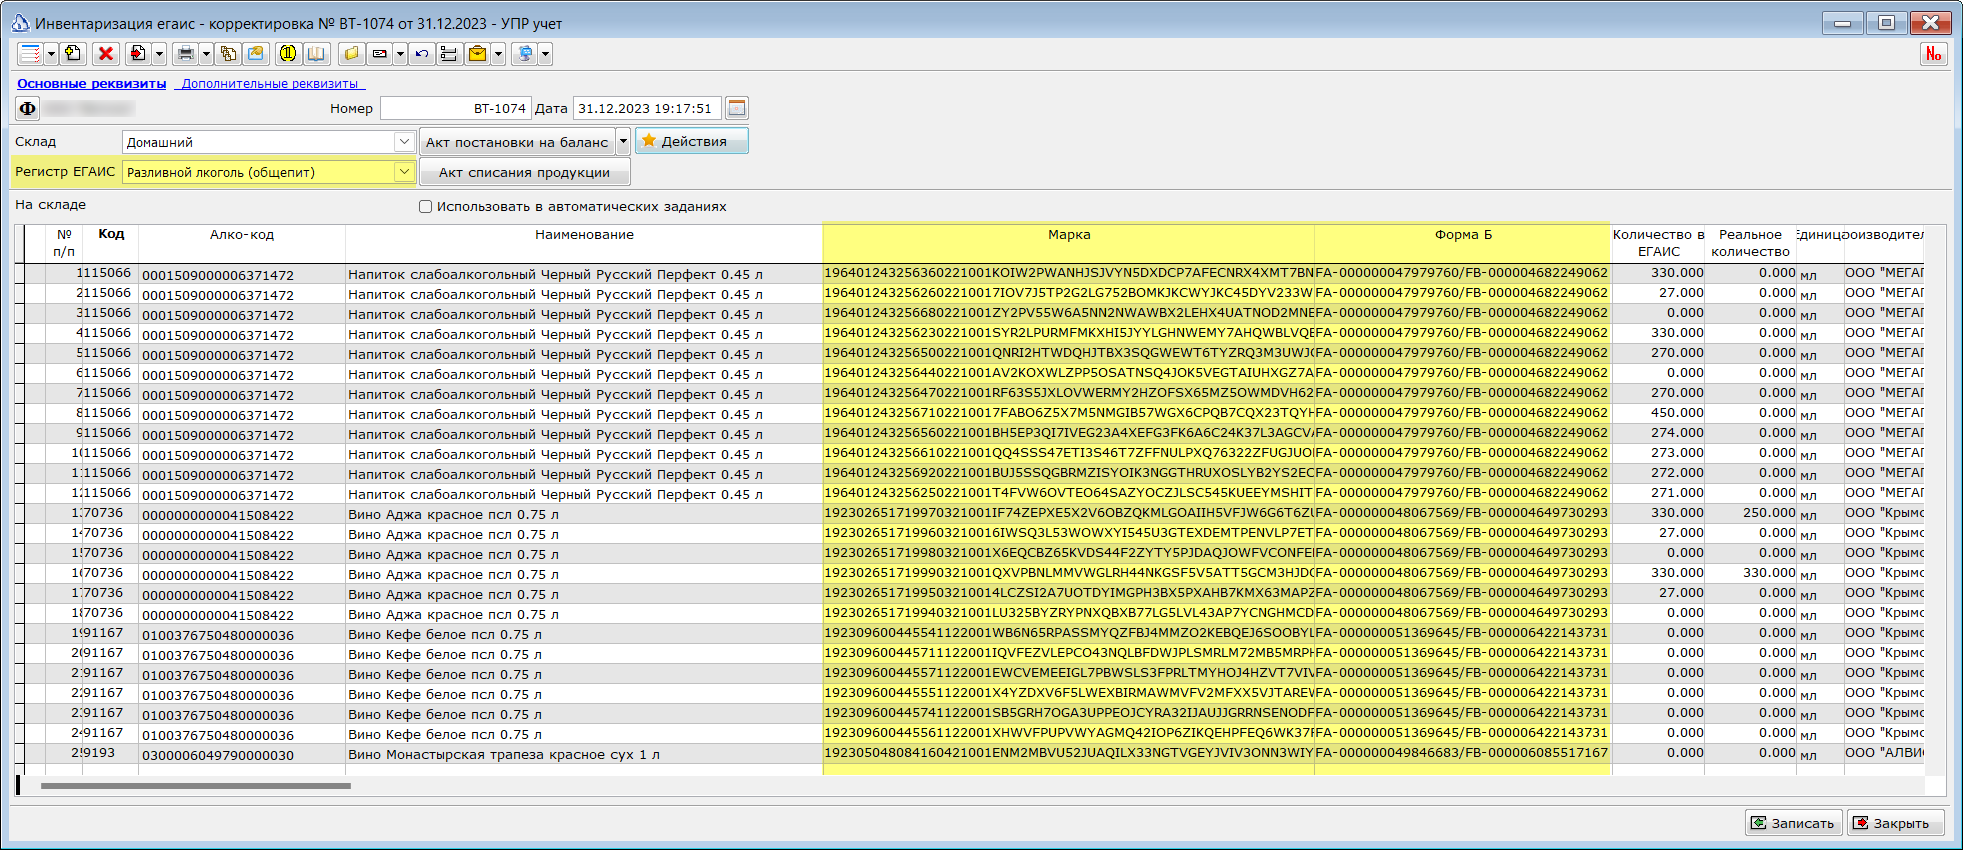This screenshot has width=1963, height=850.
Task: Expand arrow beside Акт постановки на баланс
Action: point(623,142)
